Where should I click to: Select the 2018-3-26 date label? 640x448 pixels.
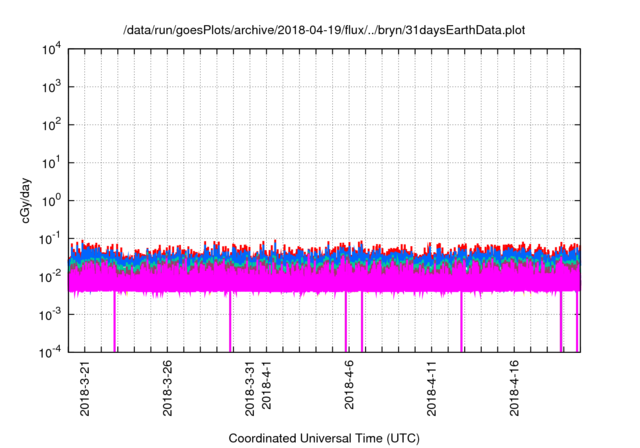[x=167, y=391]
